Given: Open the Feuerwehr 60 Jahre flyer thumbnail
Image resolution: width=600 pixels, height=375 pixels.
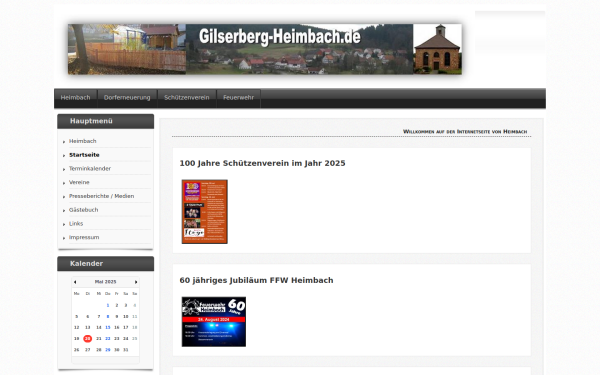Looking at the screenshot, I should point(214,322).
